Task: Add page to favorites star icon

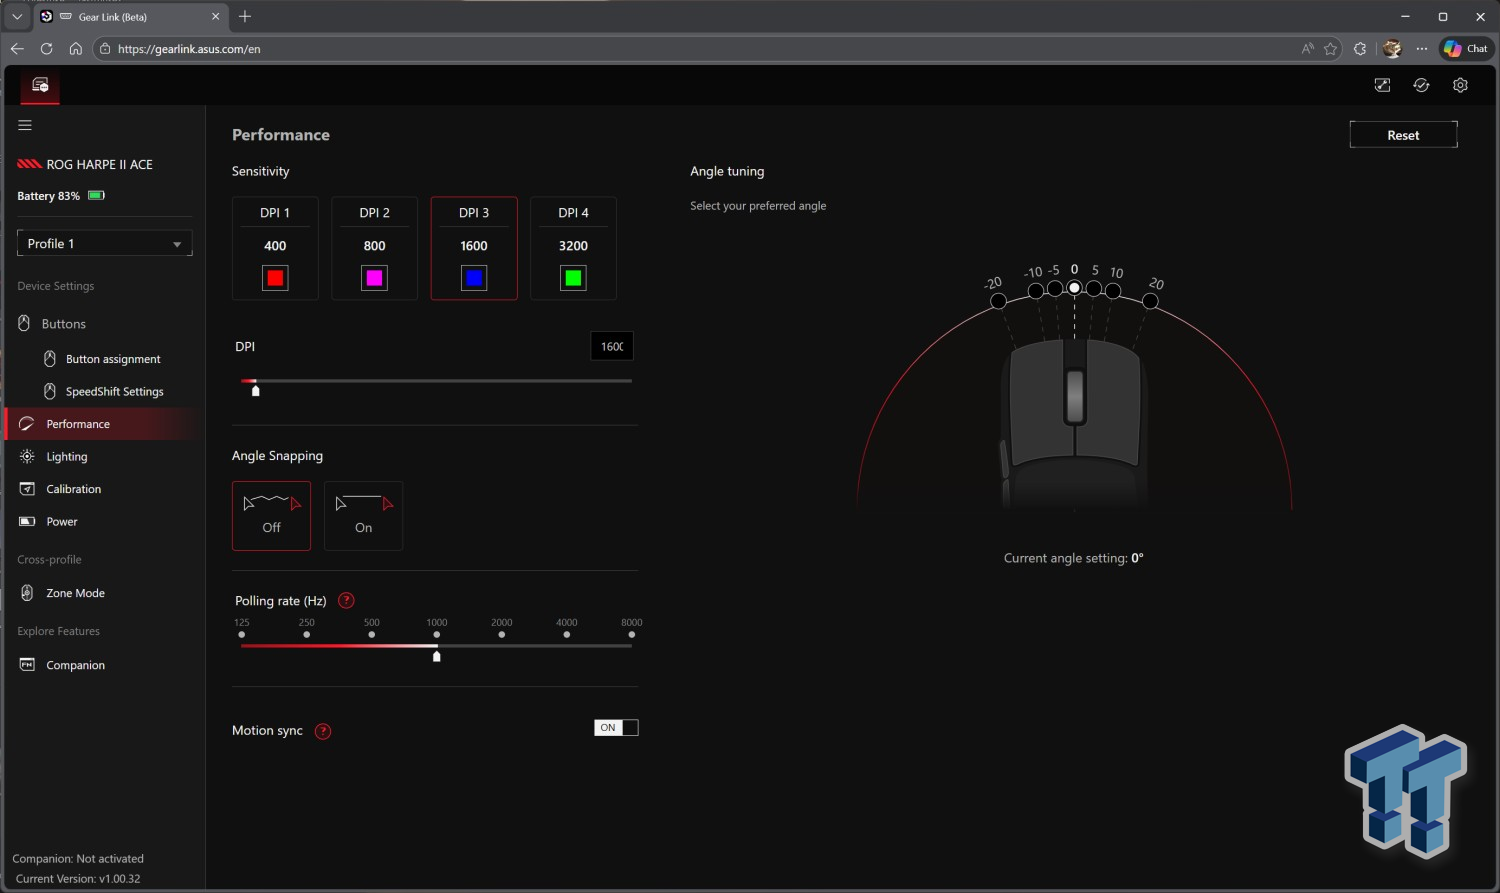Action: (x=1330, y=48)
